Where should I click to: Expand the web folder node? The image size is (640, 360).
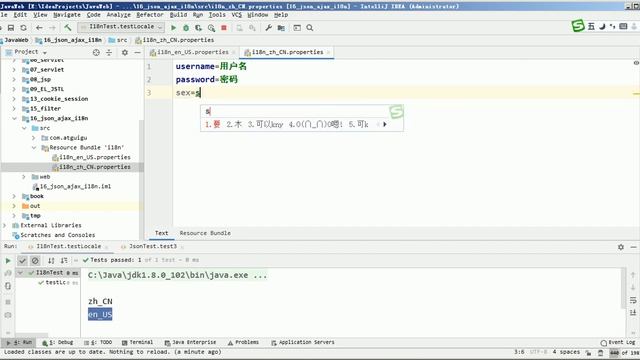24,177
